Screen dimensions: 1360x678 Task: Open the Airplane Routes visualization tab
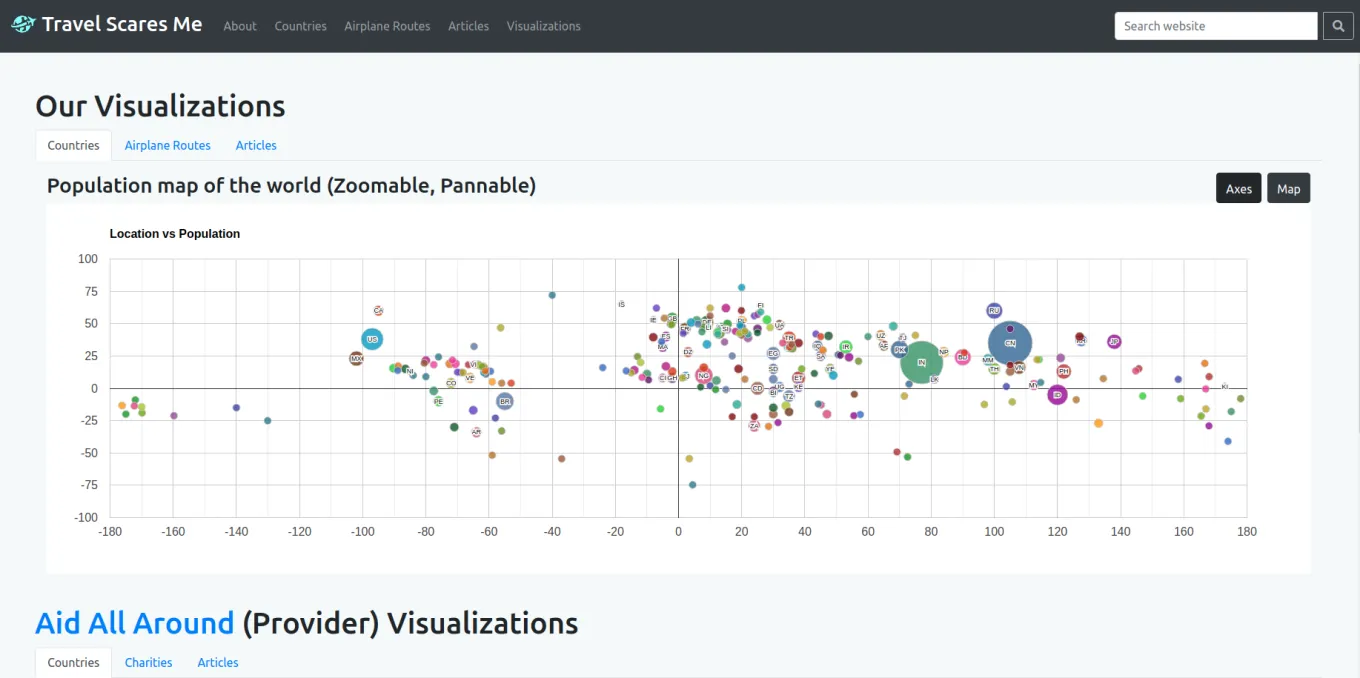[x=167, y=145]
